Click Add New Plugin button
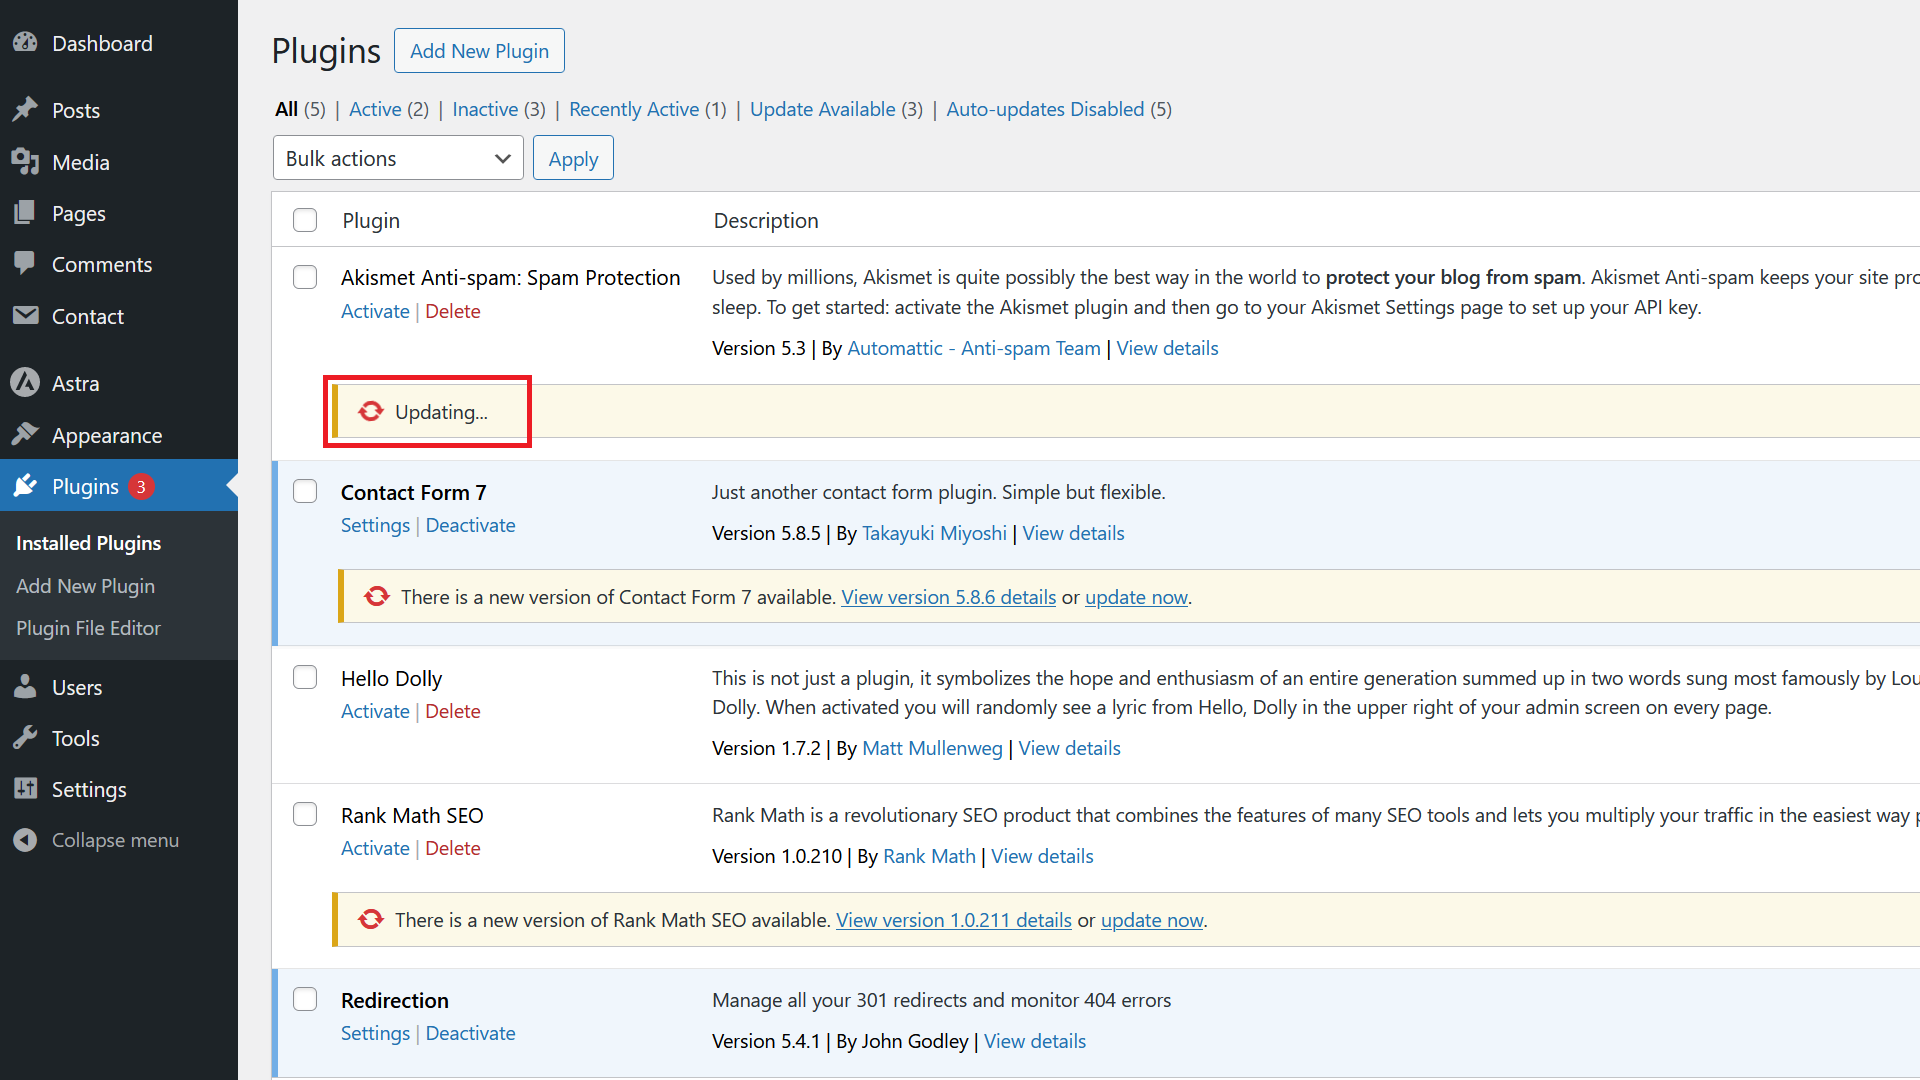The height and width of the screenshot is (1080, 1920). (x=479, y=50)
